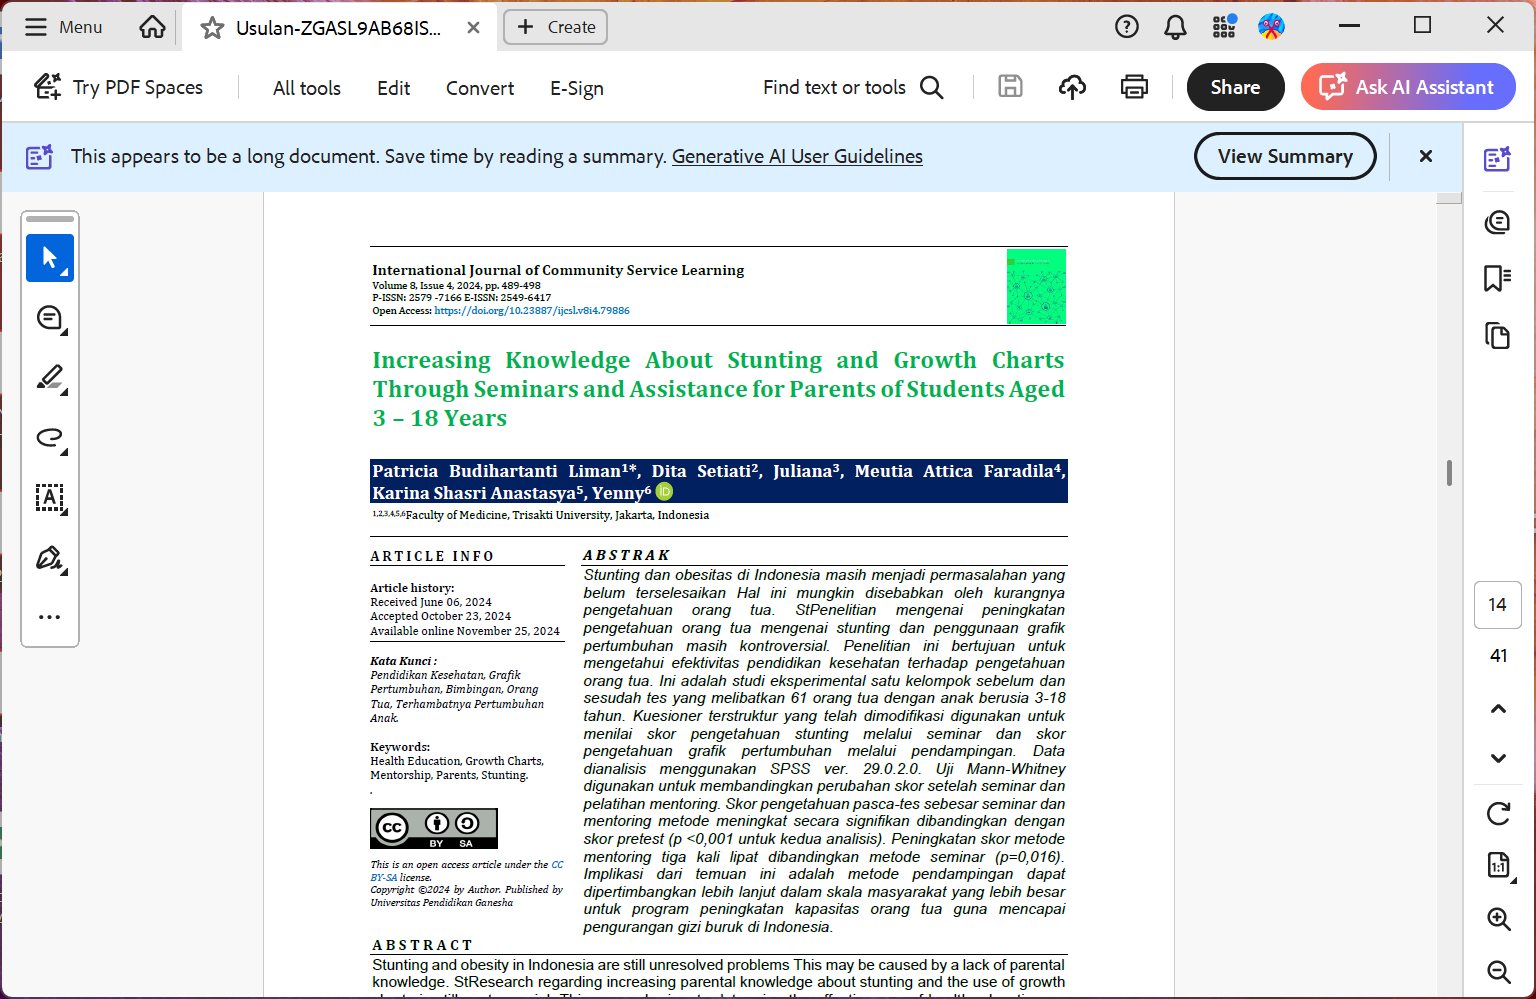Expand more tools in left toolbar

coord(49,617)
